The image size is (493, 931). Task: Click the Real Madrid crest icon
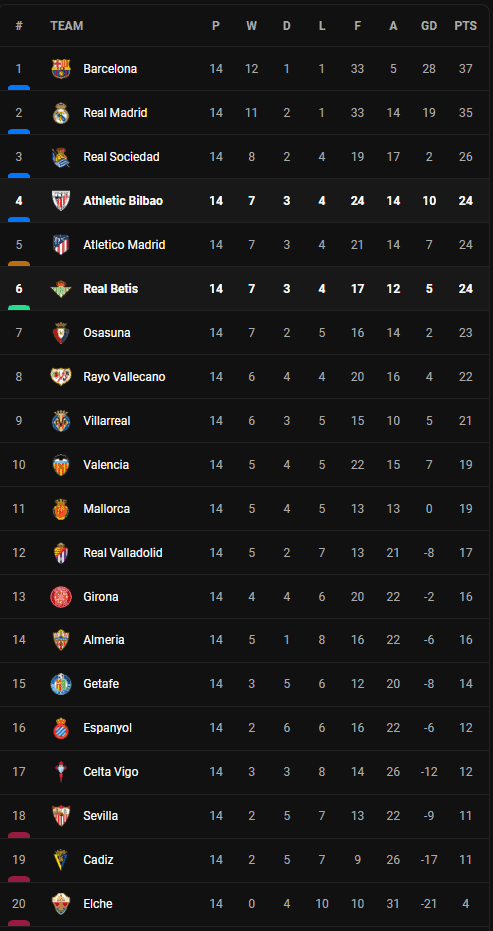point(61,113)
